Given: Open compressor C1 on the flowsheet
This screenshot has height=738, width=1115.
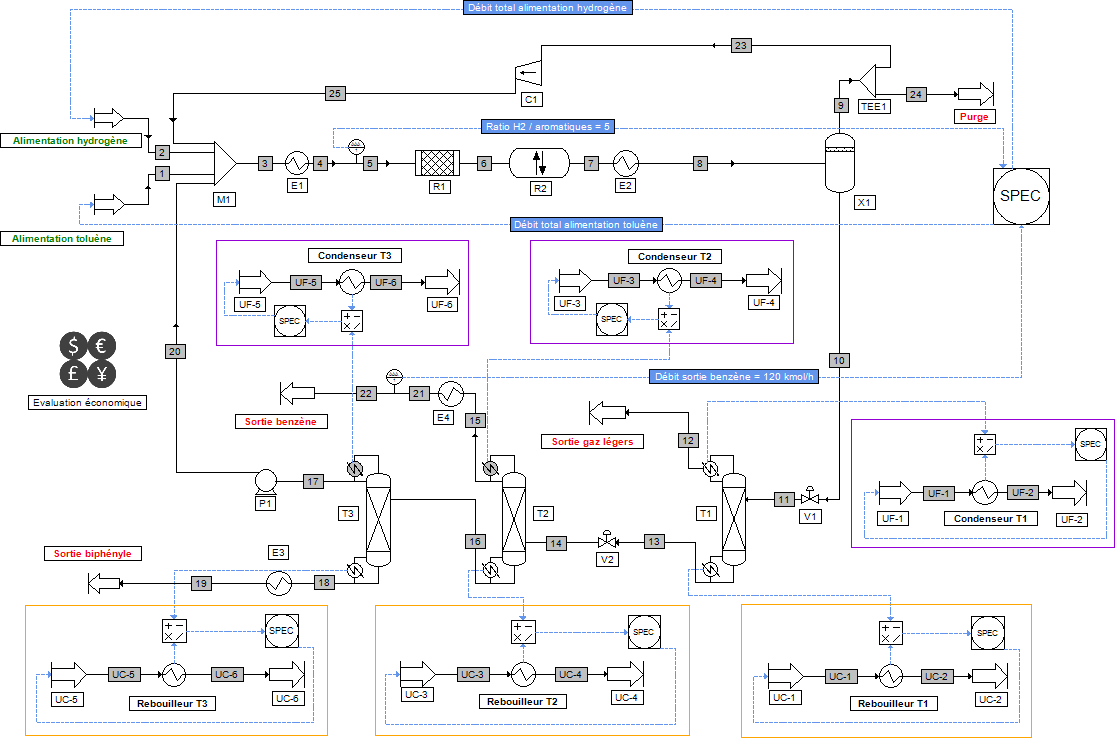Looking at the screenshot, I should pyautogui.click(x=530, y=74).
